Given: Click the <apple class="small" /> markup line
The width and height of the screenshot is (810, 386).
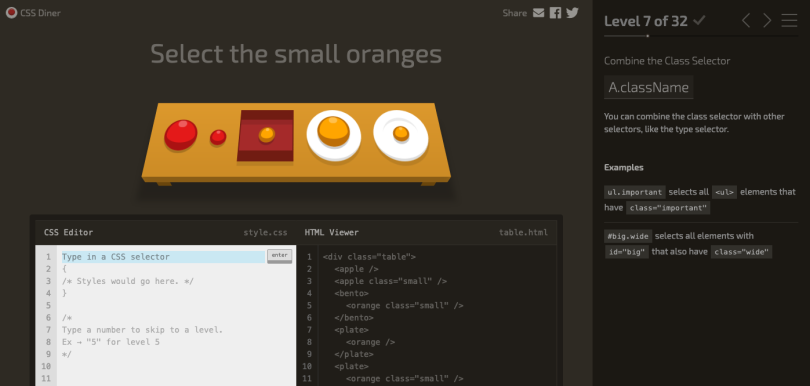Looking at the screenshot, I should 391,281.
